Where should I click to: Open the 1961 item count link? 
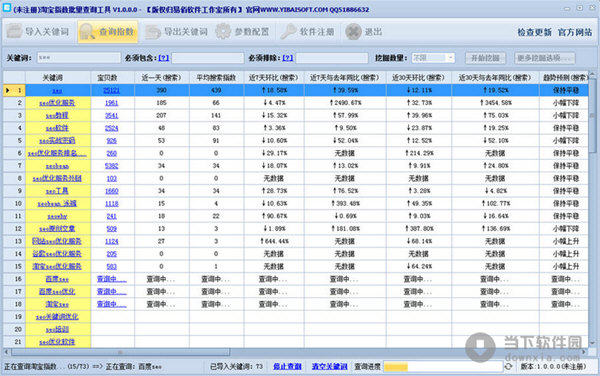point(111,103)
